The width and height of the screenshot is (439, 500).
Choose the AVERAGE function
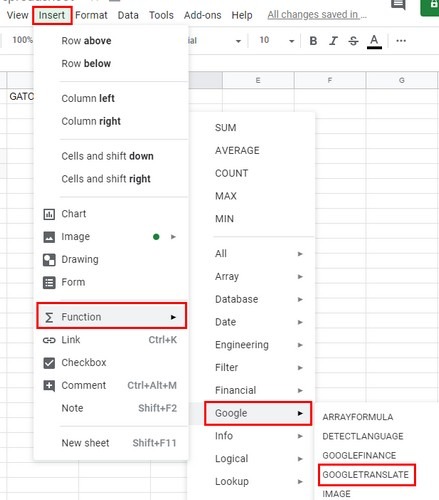pos(237,150)
